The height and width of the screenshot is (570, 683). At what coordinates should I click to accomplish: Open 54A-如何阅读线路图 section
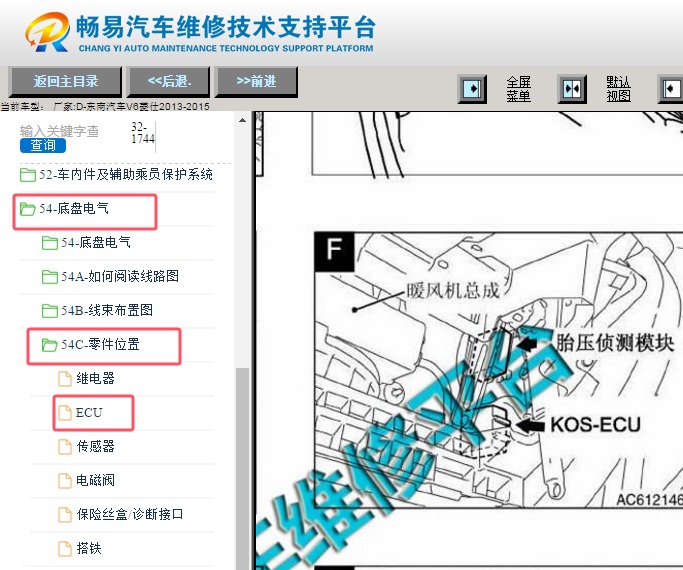tap(120, 277)
